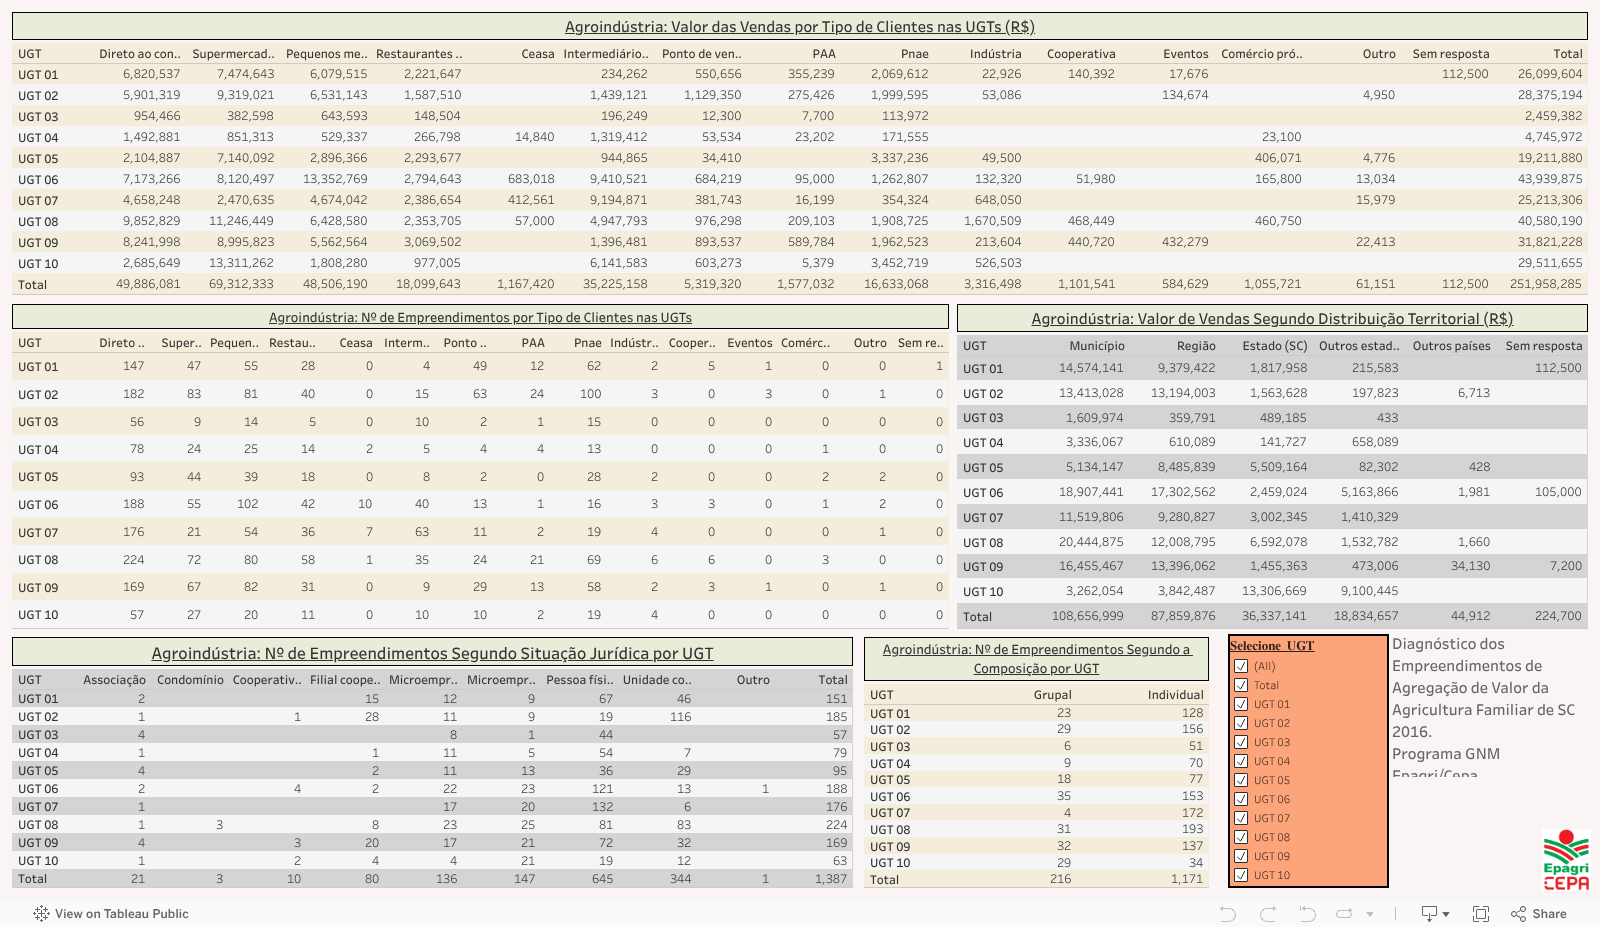Select the Condomínio column header
The image size is (1600, 927).
[190, 680]
